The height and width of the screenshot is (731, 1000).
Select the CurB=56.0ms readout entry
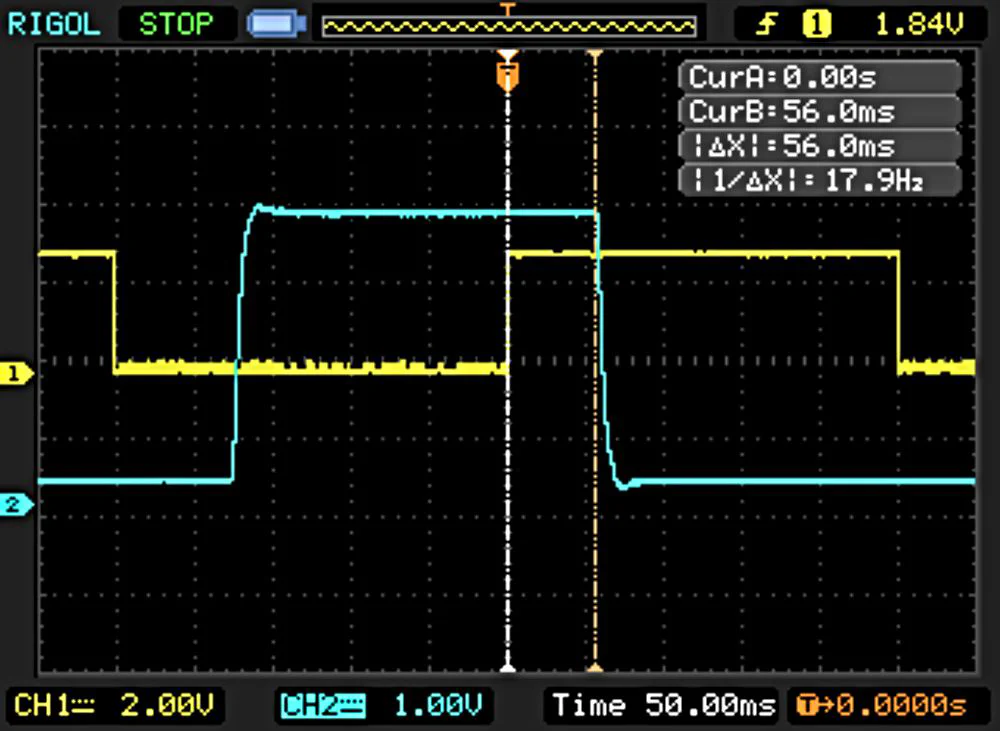820,111
